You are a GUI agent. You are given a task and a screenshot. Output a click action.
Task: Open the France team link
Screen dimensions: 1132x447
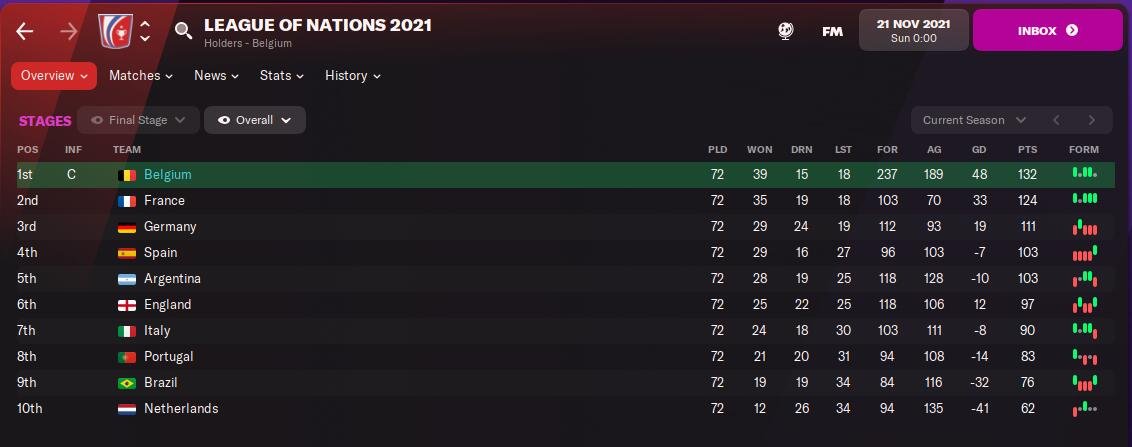pyautogui.click(x=164, y=201)
